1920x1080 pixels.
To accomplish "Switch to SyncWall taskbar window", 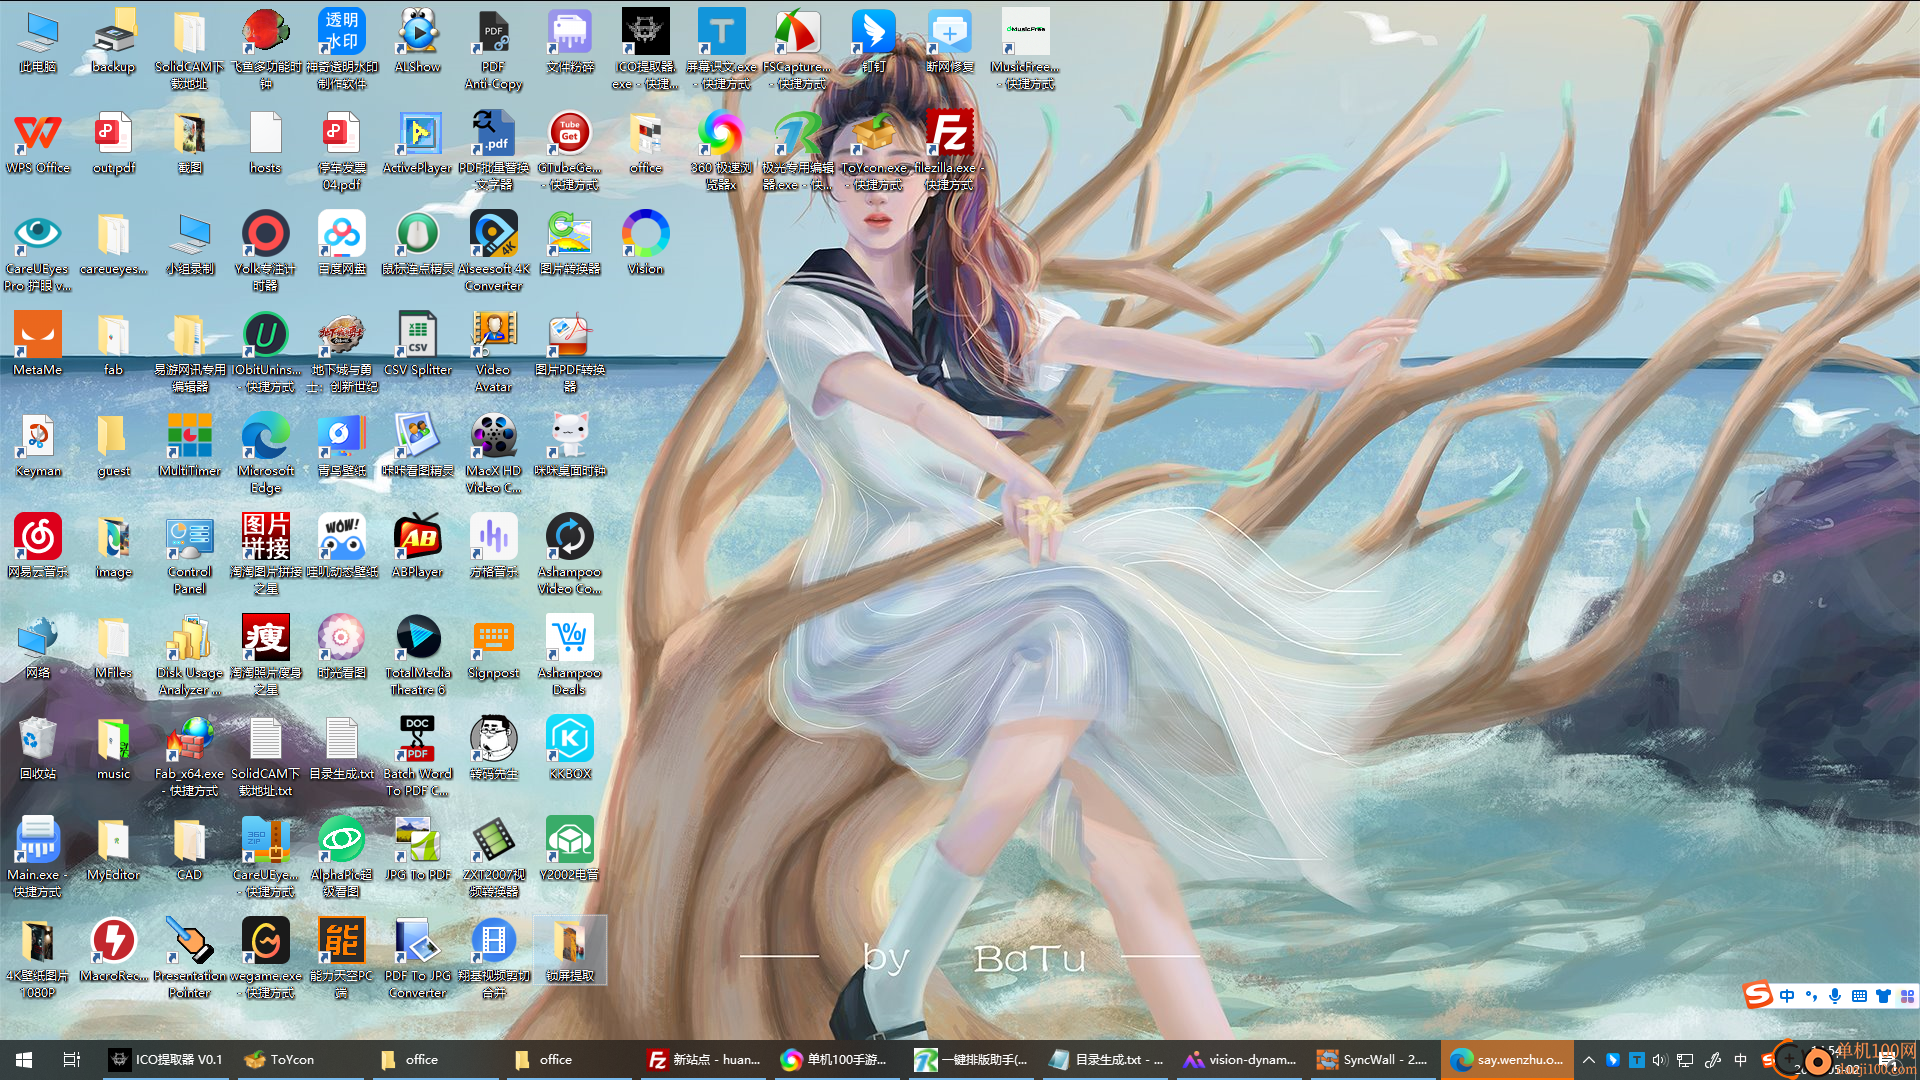I will (1374, 1060).
